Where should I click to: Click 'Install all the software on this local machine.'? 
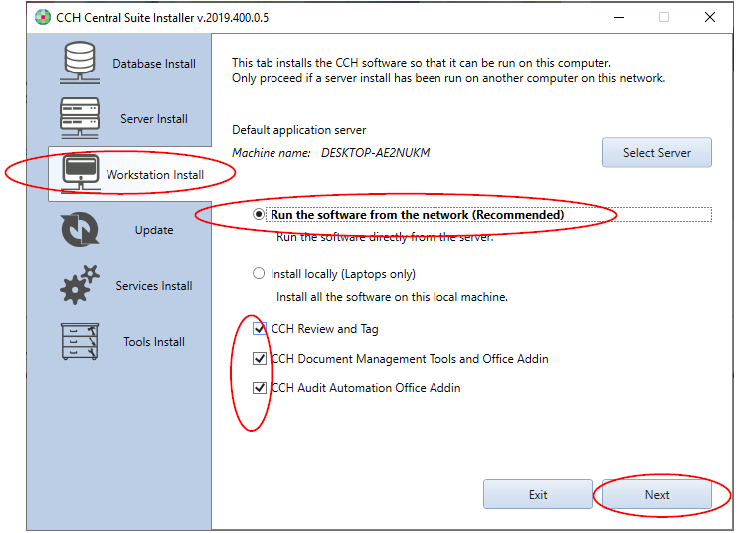[392, 297]
